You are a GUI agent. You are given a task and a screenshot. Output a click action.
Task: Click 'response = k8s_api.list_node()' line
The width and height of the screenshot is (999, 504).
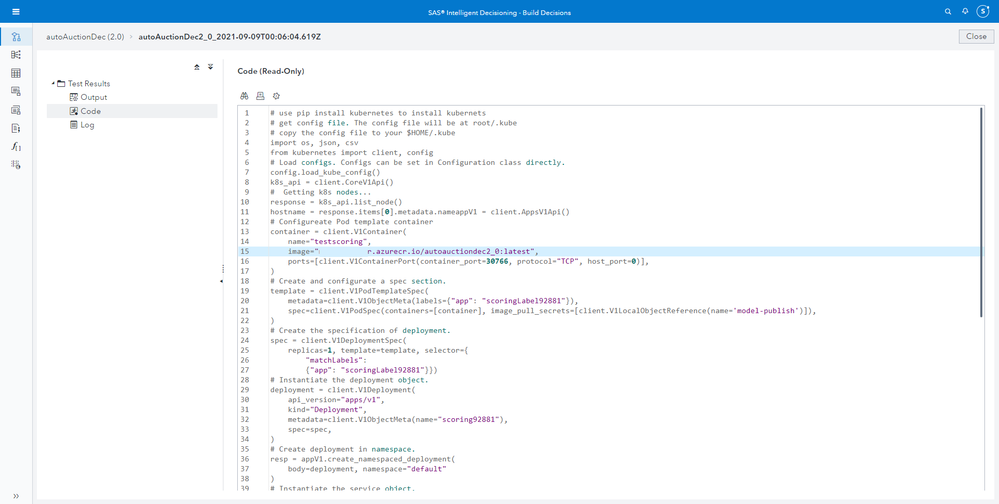336,201
